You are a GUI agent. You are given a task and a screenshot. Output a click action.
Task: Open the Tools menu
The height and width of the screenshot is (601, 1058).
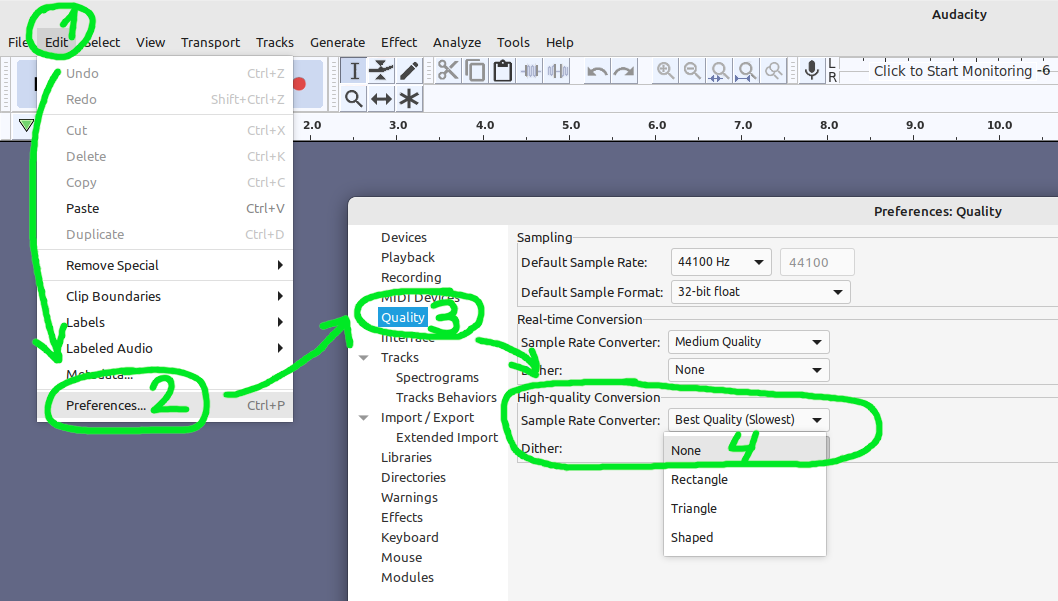513,42
